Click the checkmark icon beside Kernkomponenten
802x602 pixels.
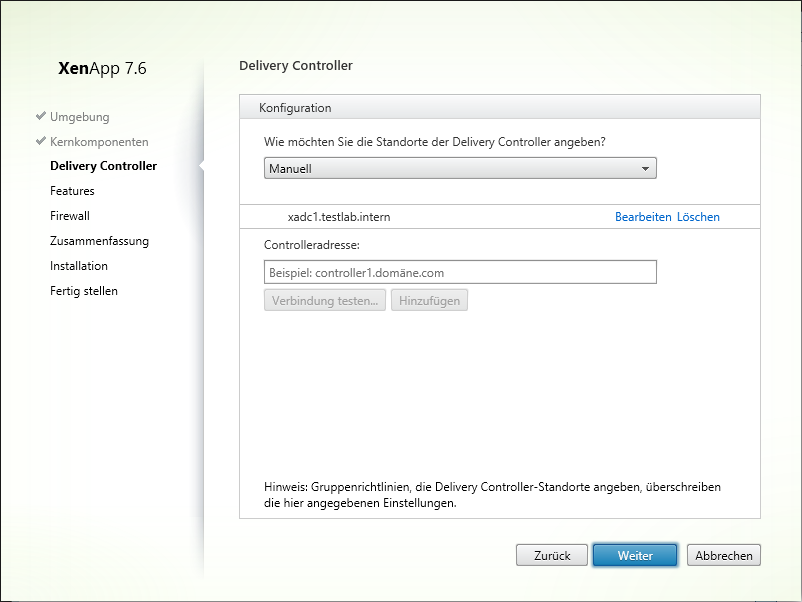[x=41, y=141]
